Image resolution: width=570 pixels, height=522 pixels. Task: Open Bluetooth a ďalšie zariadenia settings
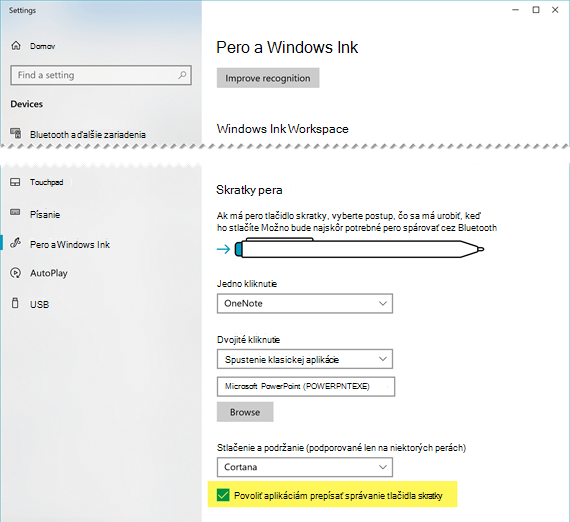pos(88,134)
